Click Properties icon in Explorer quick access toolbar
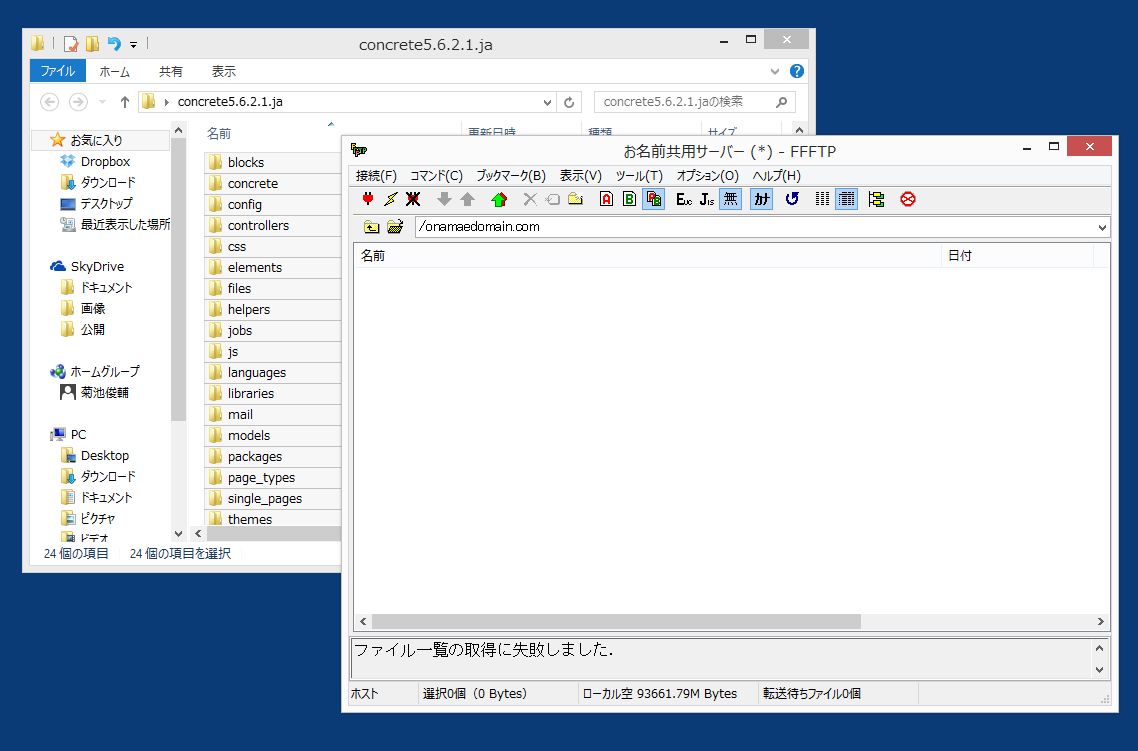 [70, 44]
